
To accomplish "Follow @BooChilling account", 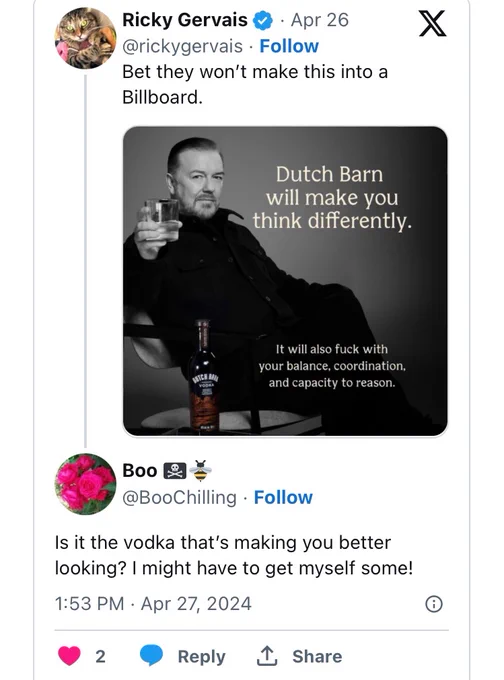I will [x=283, y=497].
